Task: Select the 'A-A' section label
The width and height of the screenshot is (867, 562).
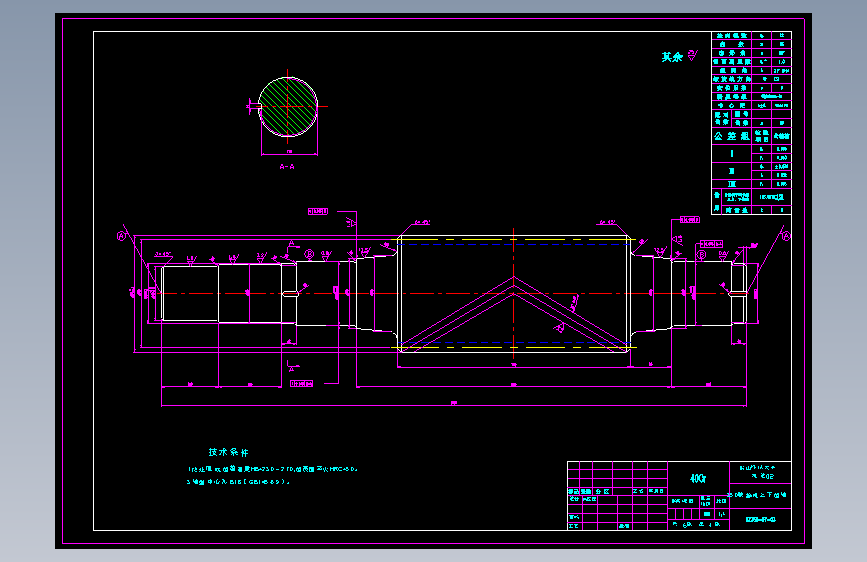Action: [287, 166]
